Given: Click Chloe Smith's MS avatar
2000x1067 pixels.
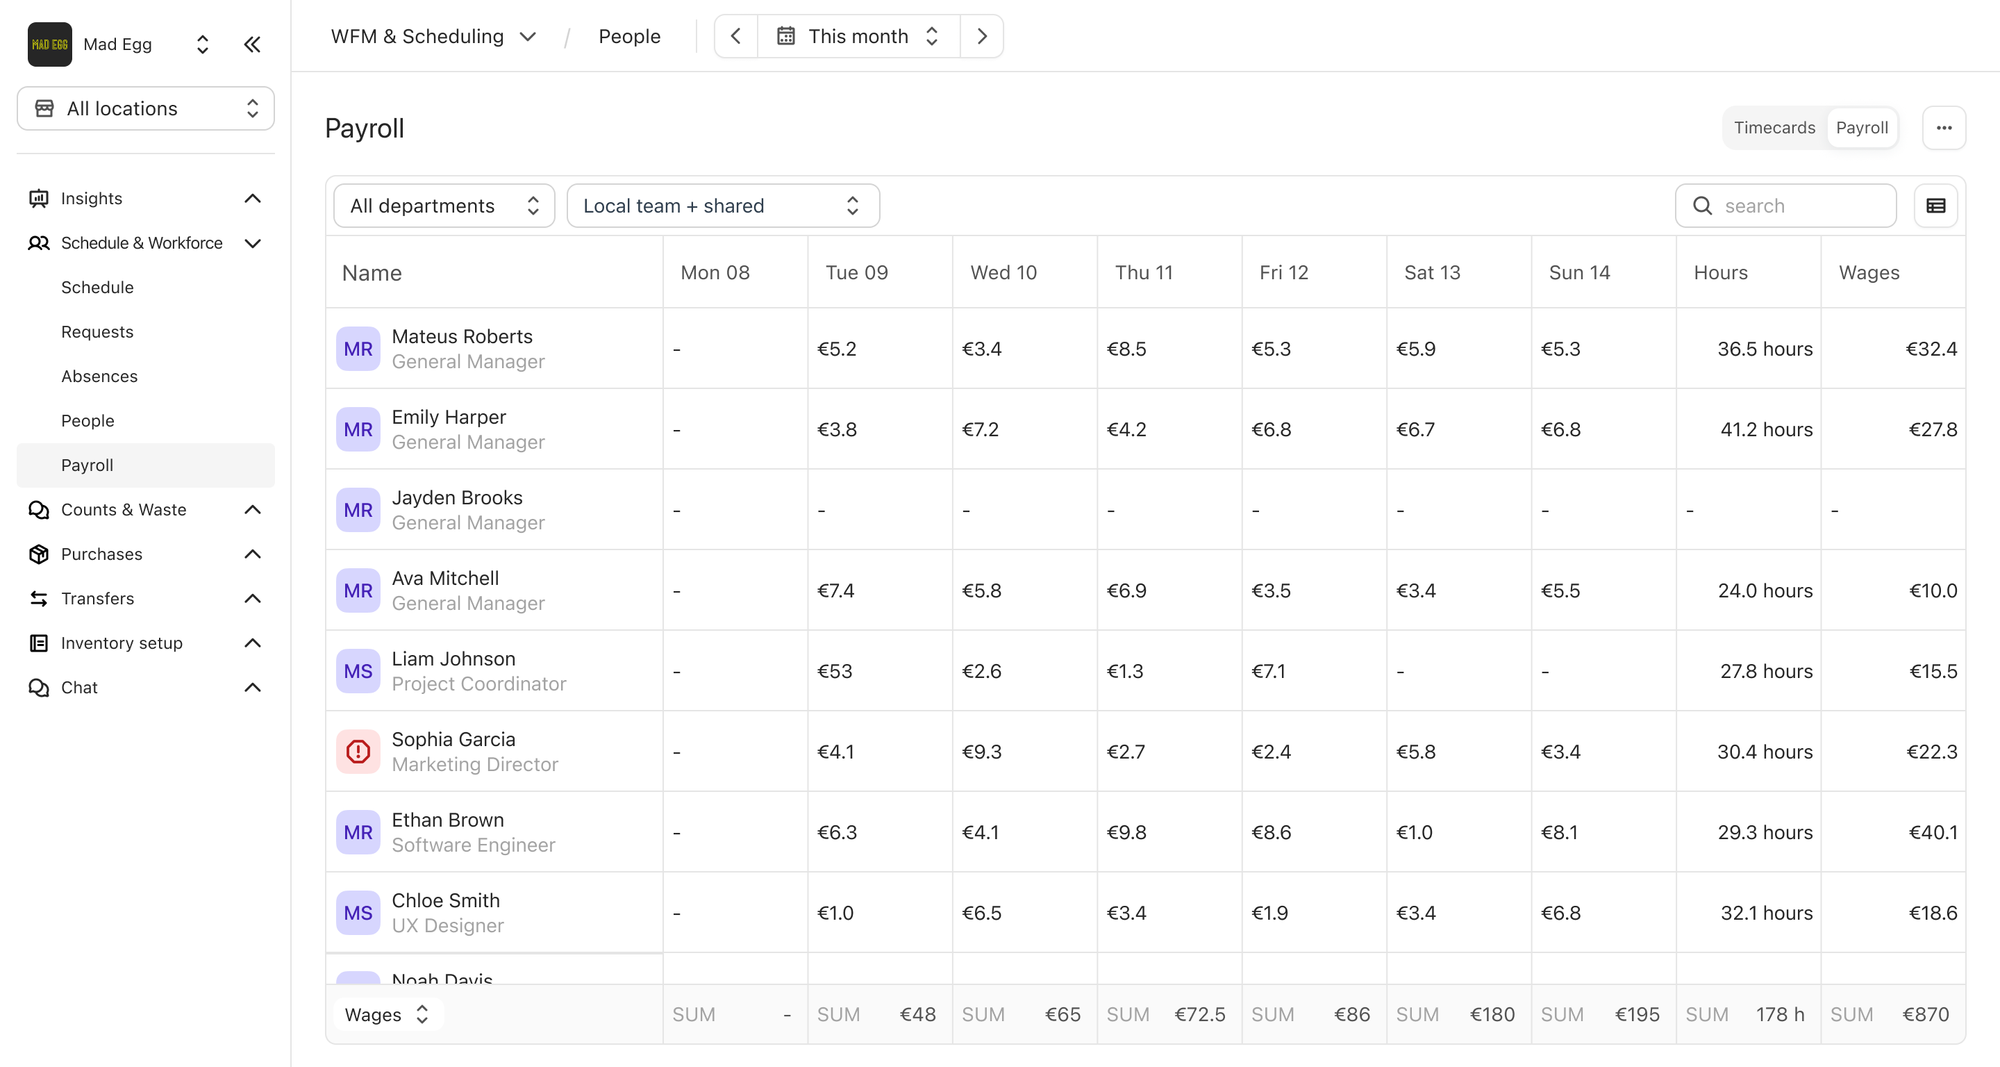Looking at the screenshot, I should pos(358,913).
